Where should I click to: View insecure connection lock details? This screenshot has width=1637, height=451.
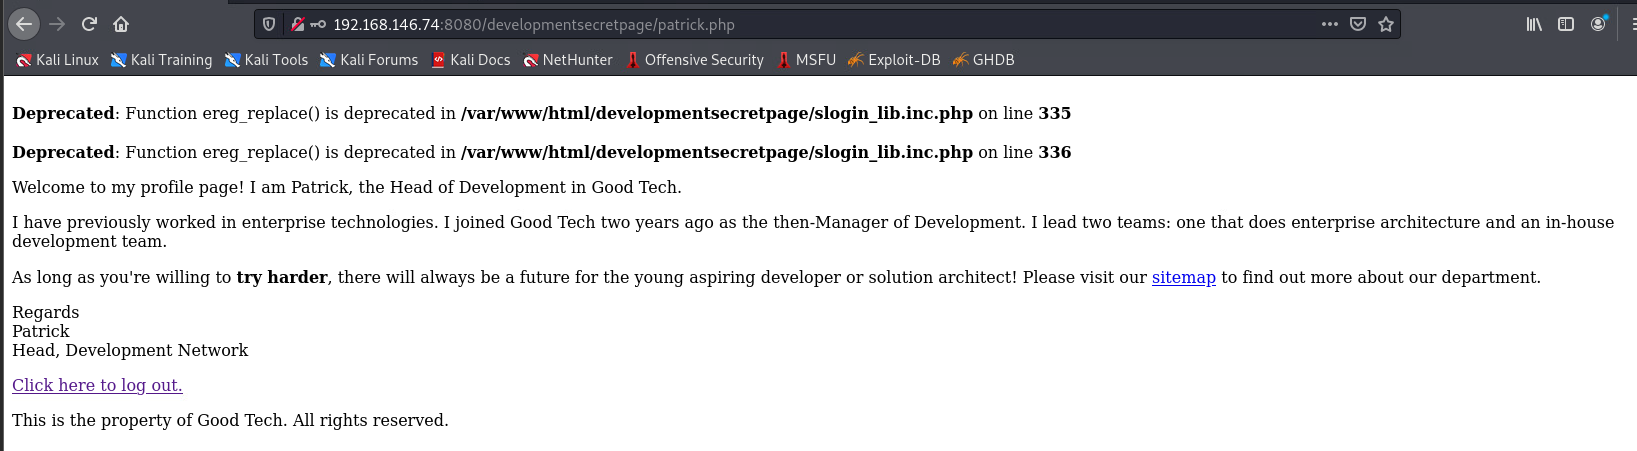point(297,24)
